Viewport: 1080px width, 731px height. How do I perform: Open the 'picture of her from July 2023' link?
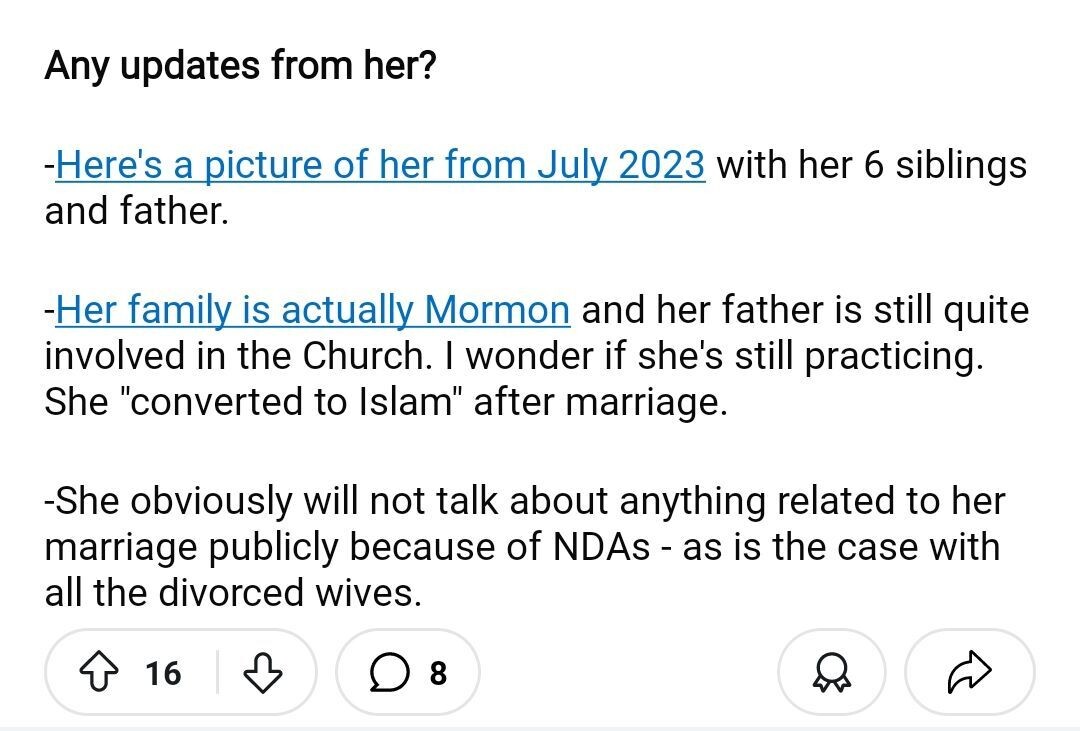pyautogui.click(x=380, y=165)
